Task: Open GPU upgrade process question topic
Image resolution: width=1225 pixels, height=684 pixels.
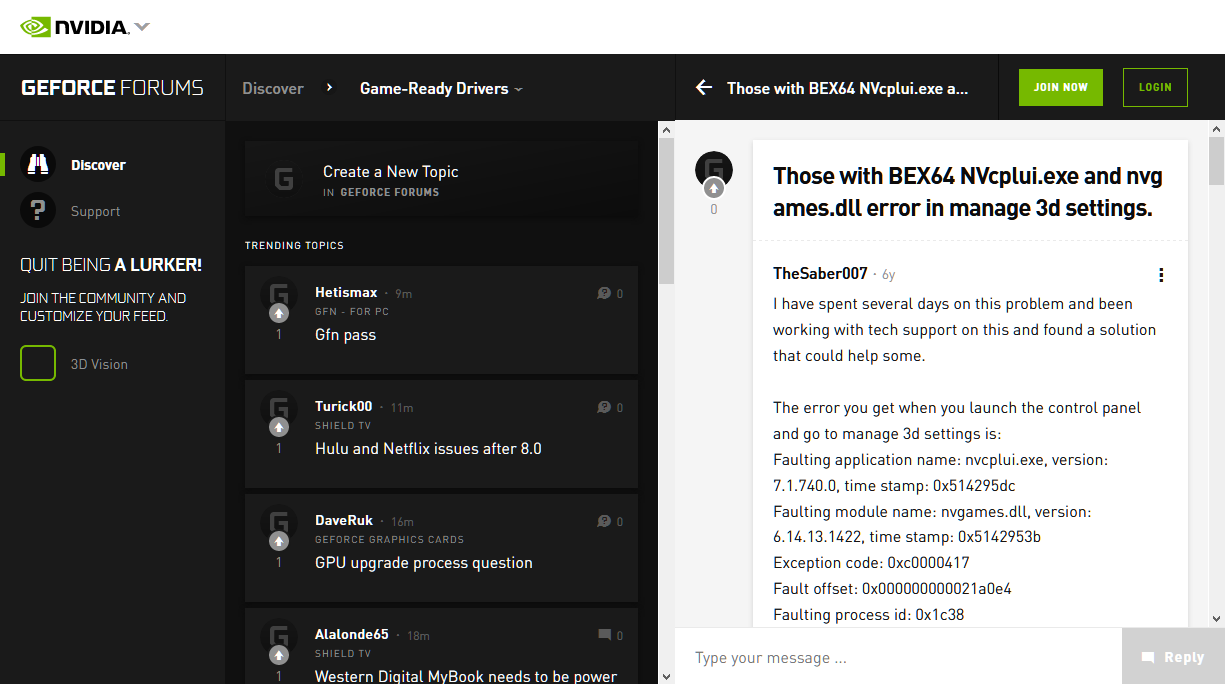Action: point(424,563)
